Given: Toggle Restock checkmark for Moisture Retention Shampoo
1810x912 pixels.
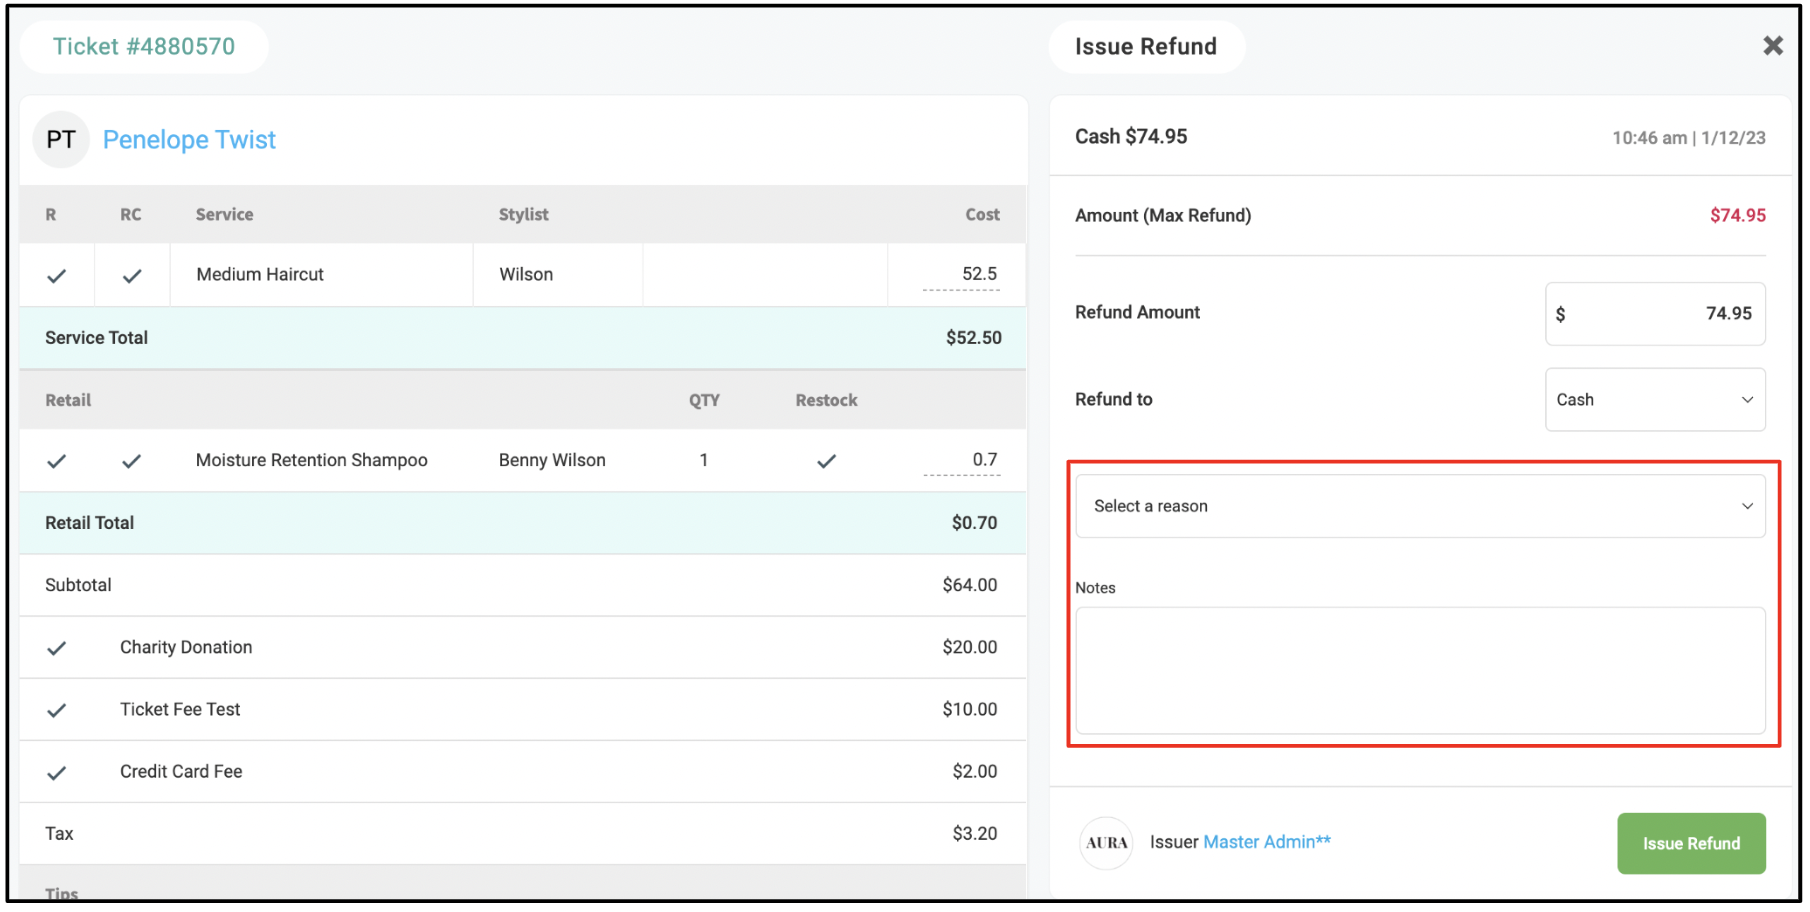Looking at the screenshot, I should click(x=826, y=461).
